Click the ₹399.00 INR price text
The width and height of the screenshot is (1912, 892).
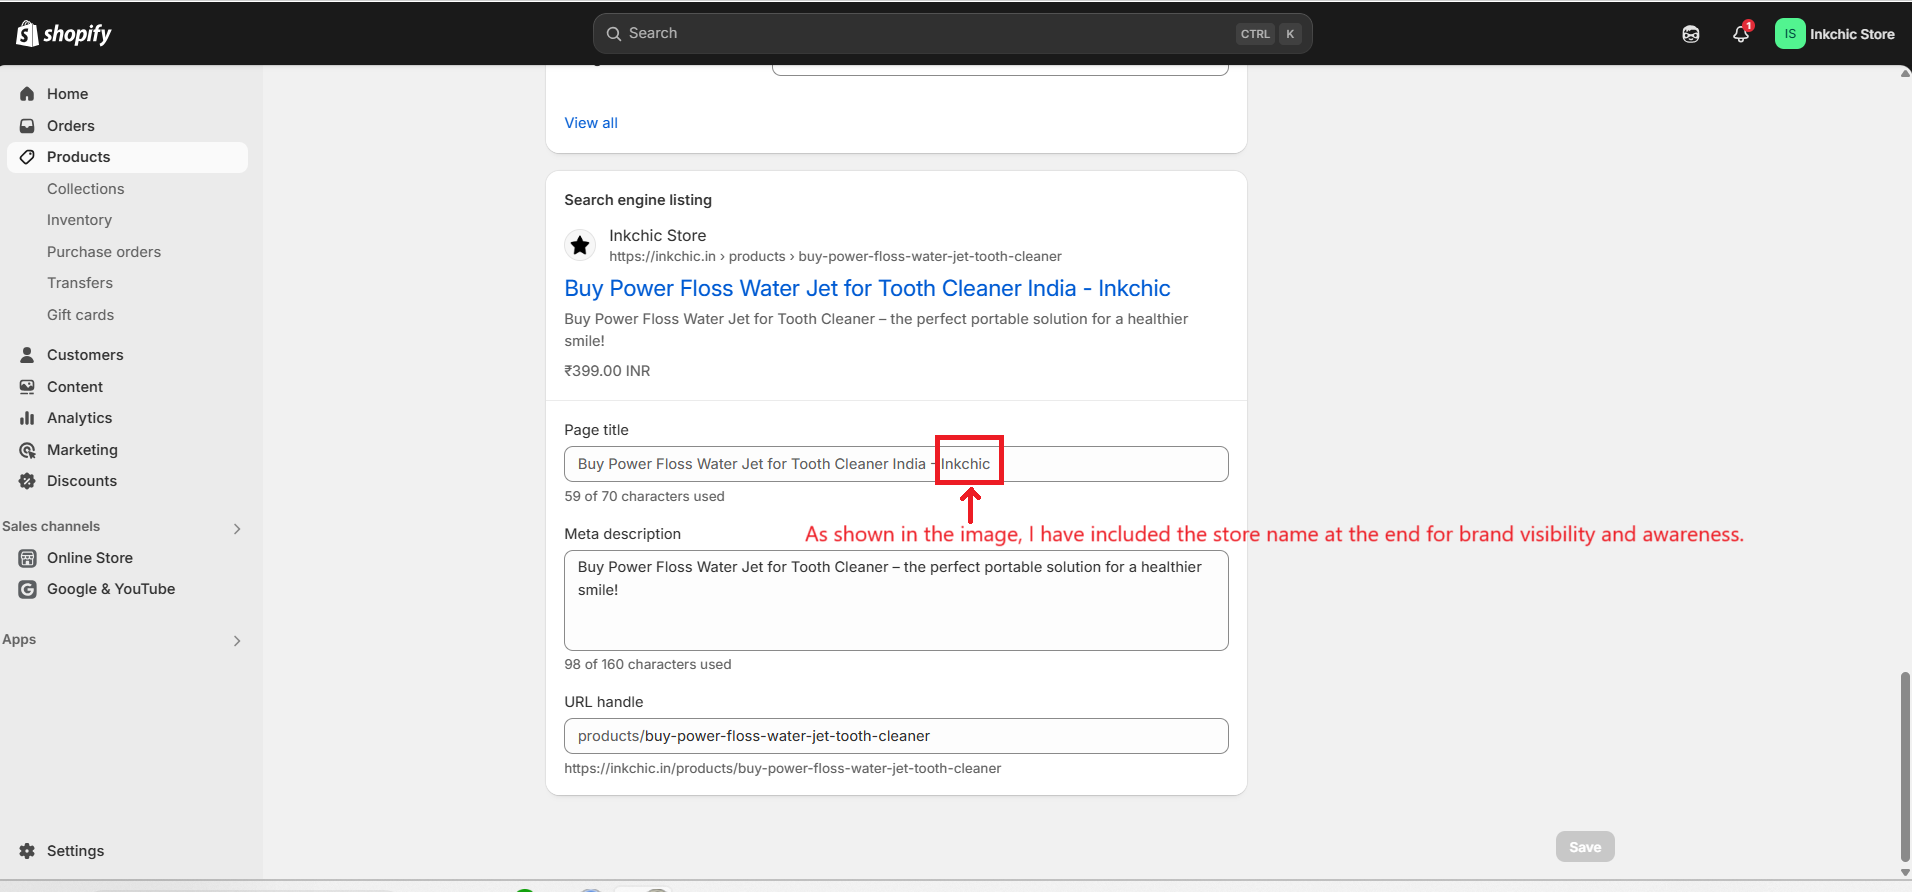[607, 371]
